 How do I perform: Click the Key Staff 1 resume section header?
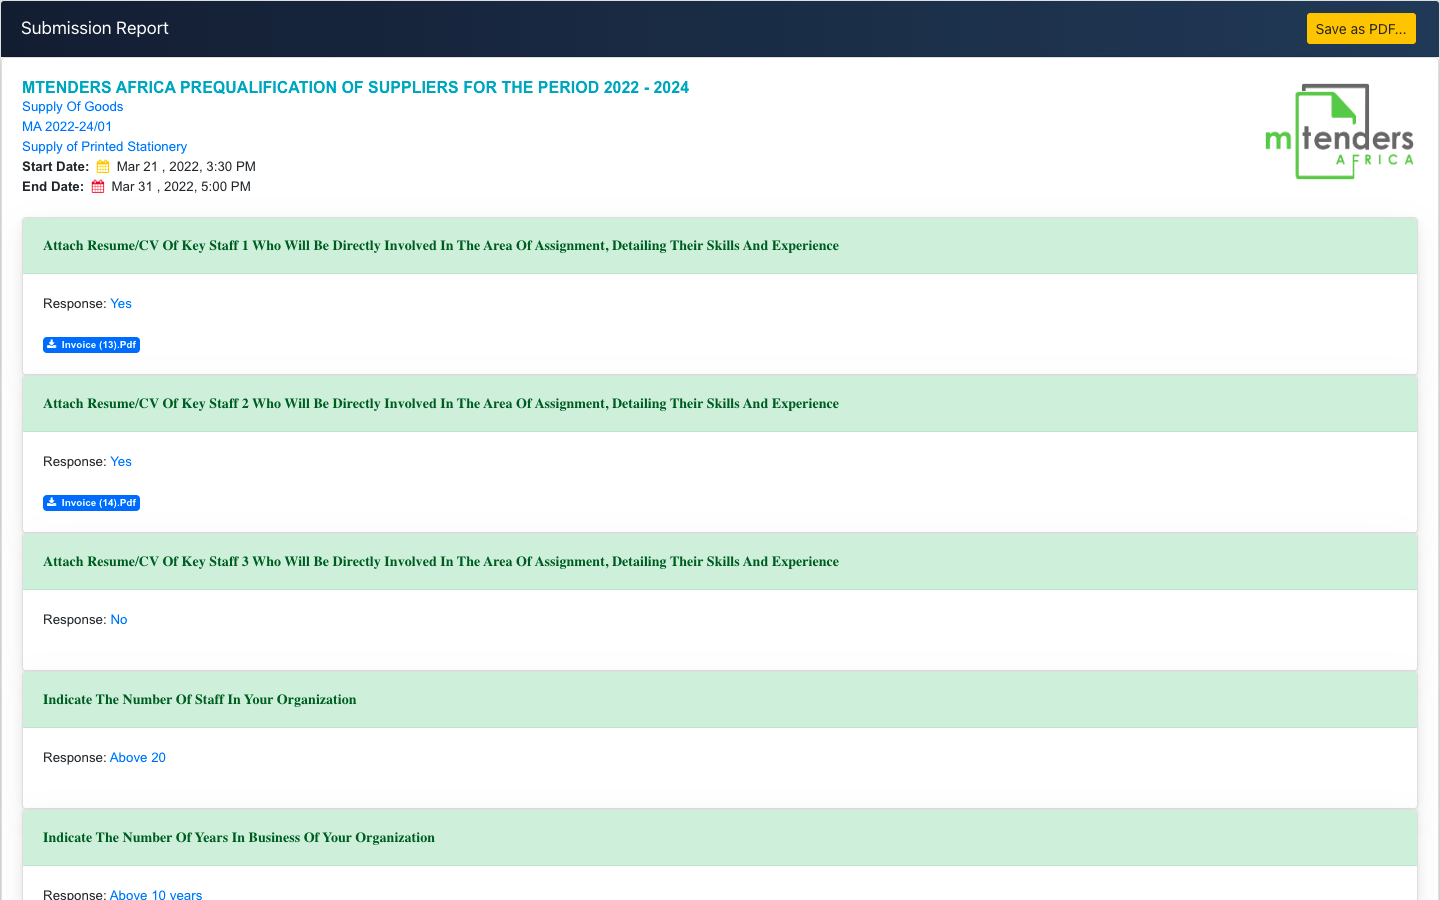click(x=720, y=246)
